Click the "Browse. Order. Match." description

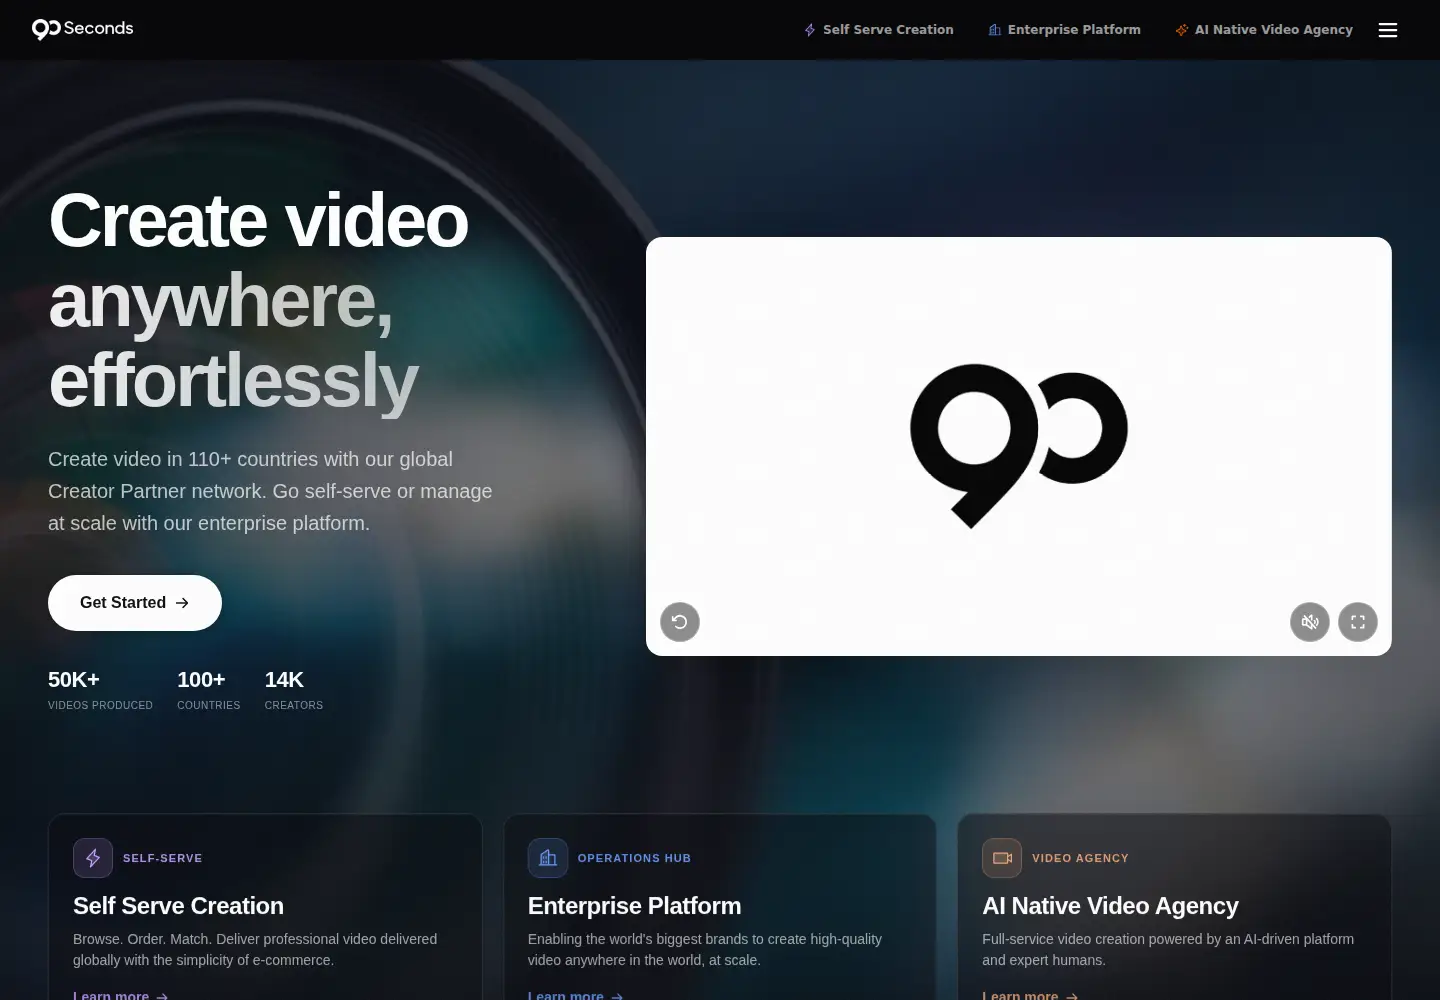255,949
